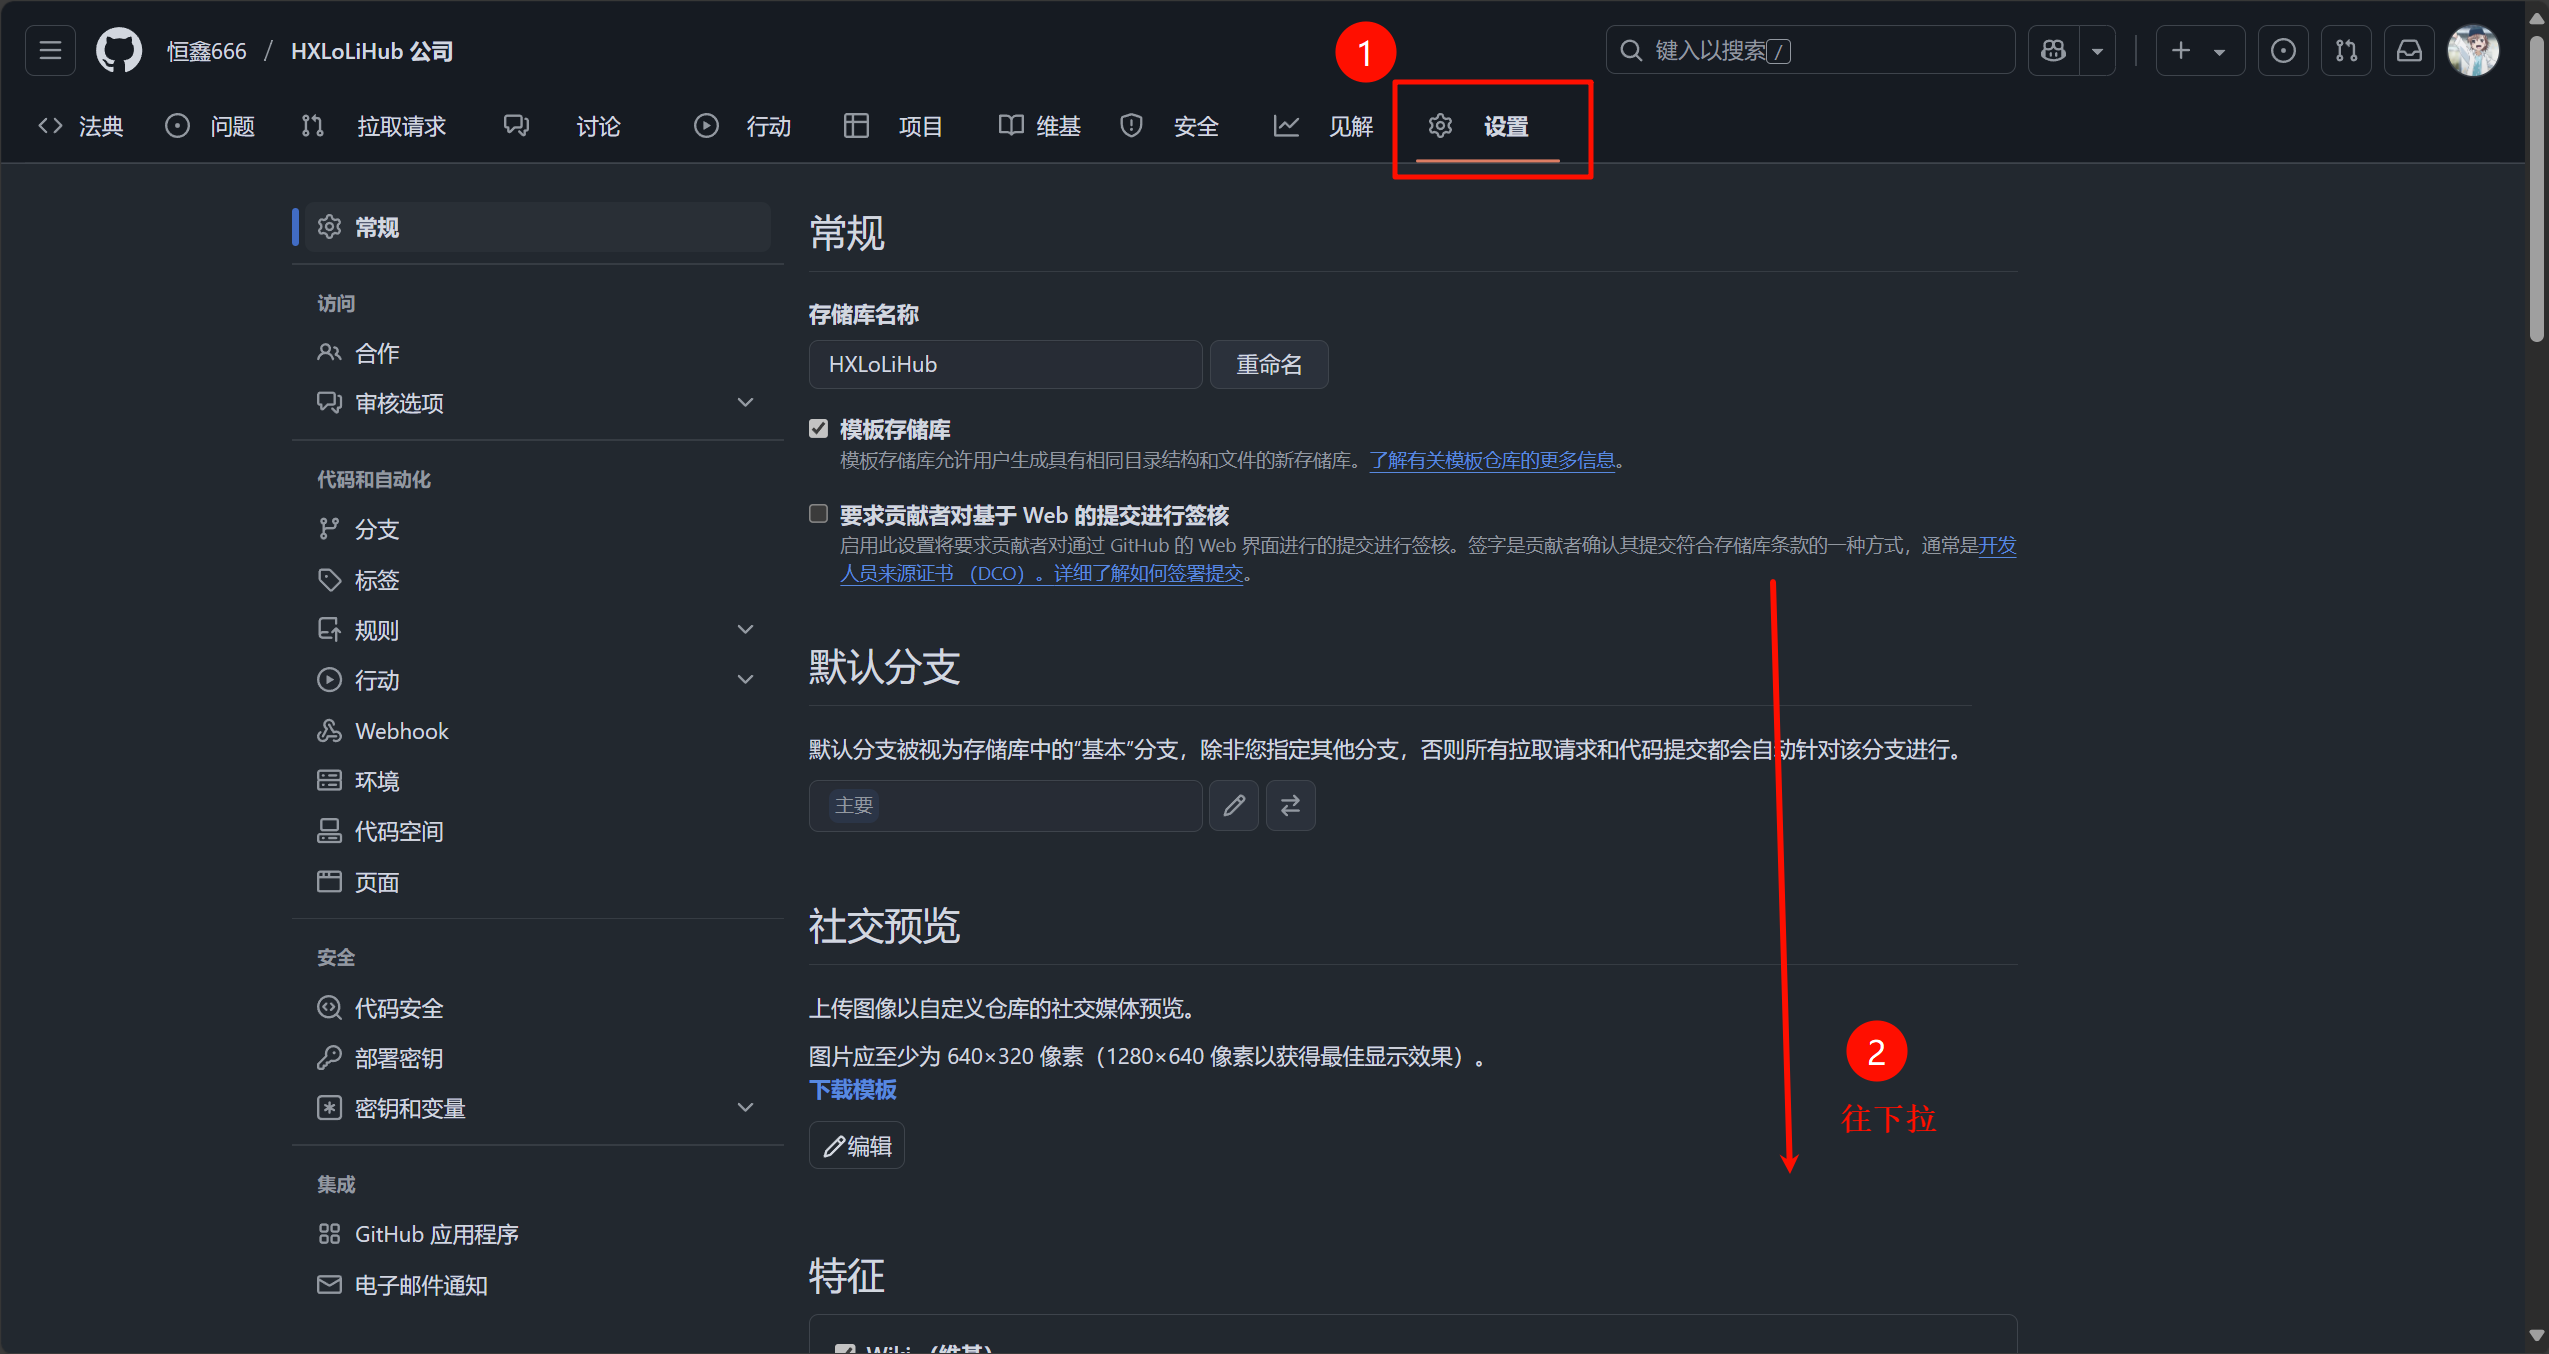Open link 了解有关模板仓库的更多信息
Image resolution: width=2549 pixels, height=1354 pixels.
(1492, 460)
